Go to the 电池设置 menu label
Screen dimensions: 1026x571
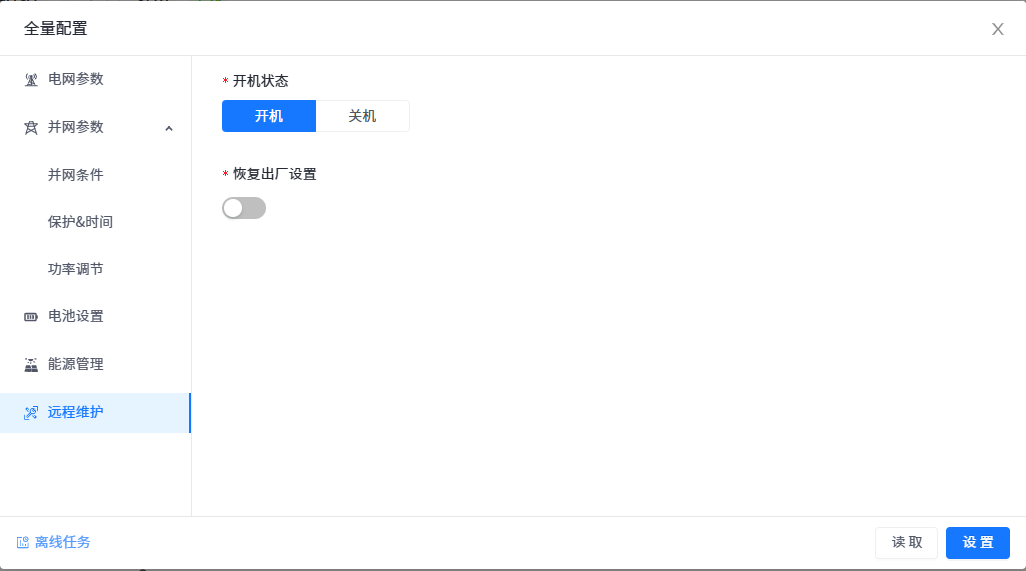click(x=76, y=316)
